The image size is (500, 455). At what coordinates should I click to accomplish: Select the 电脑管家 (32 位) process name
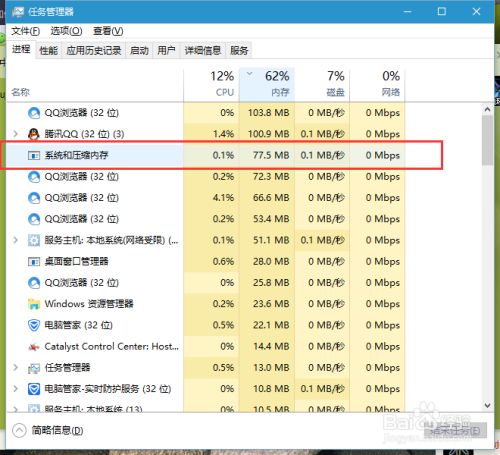point(79,325)
